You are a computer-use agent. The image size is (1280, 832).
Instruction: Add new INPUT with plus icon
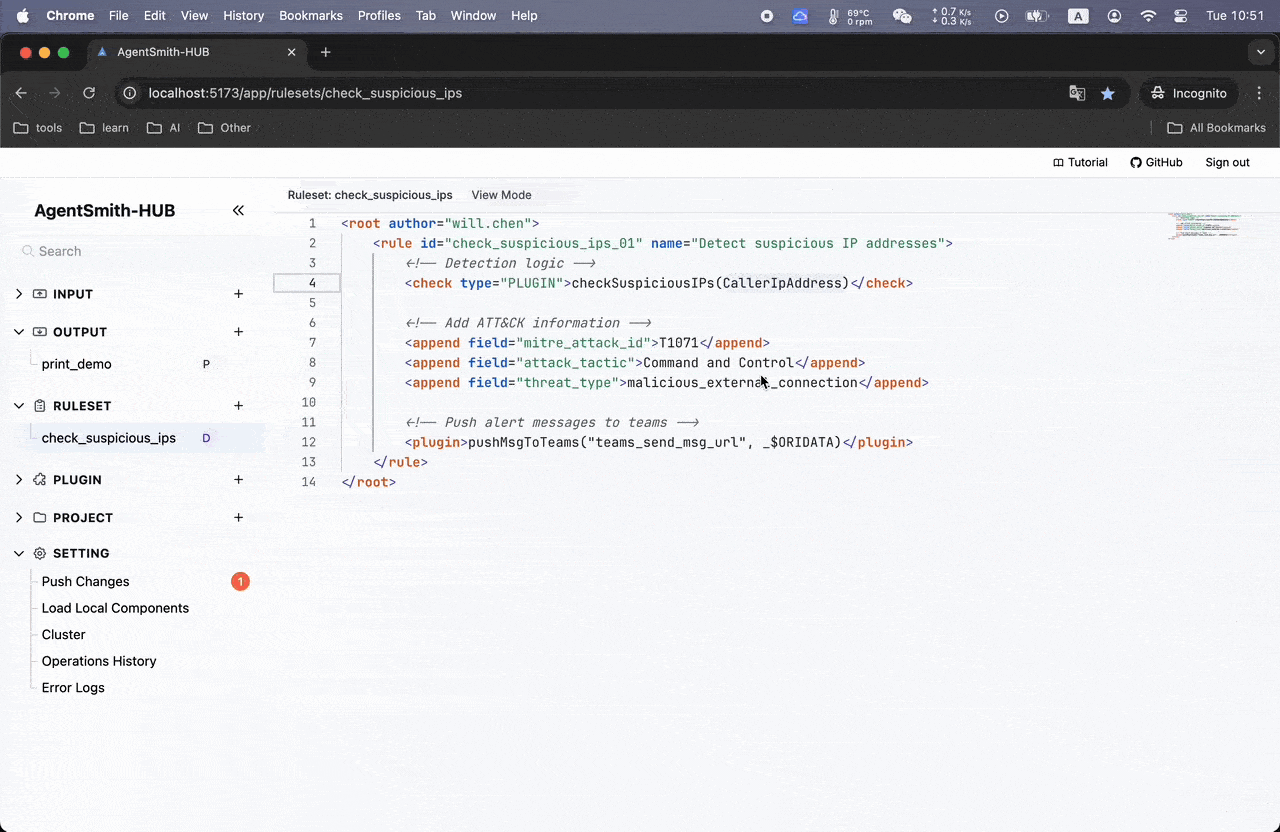tap(238, 294)
